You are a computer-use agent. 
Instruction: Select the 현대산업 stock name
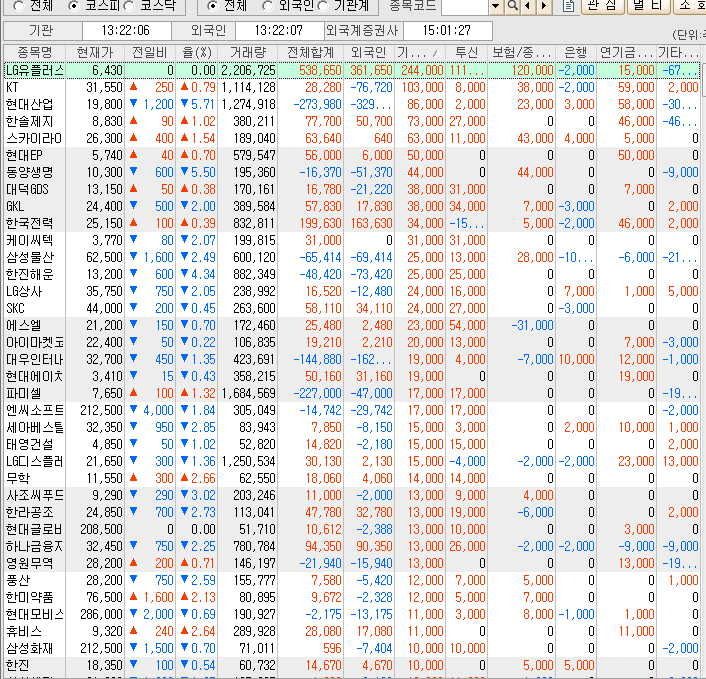pos(29,104)
